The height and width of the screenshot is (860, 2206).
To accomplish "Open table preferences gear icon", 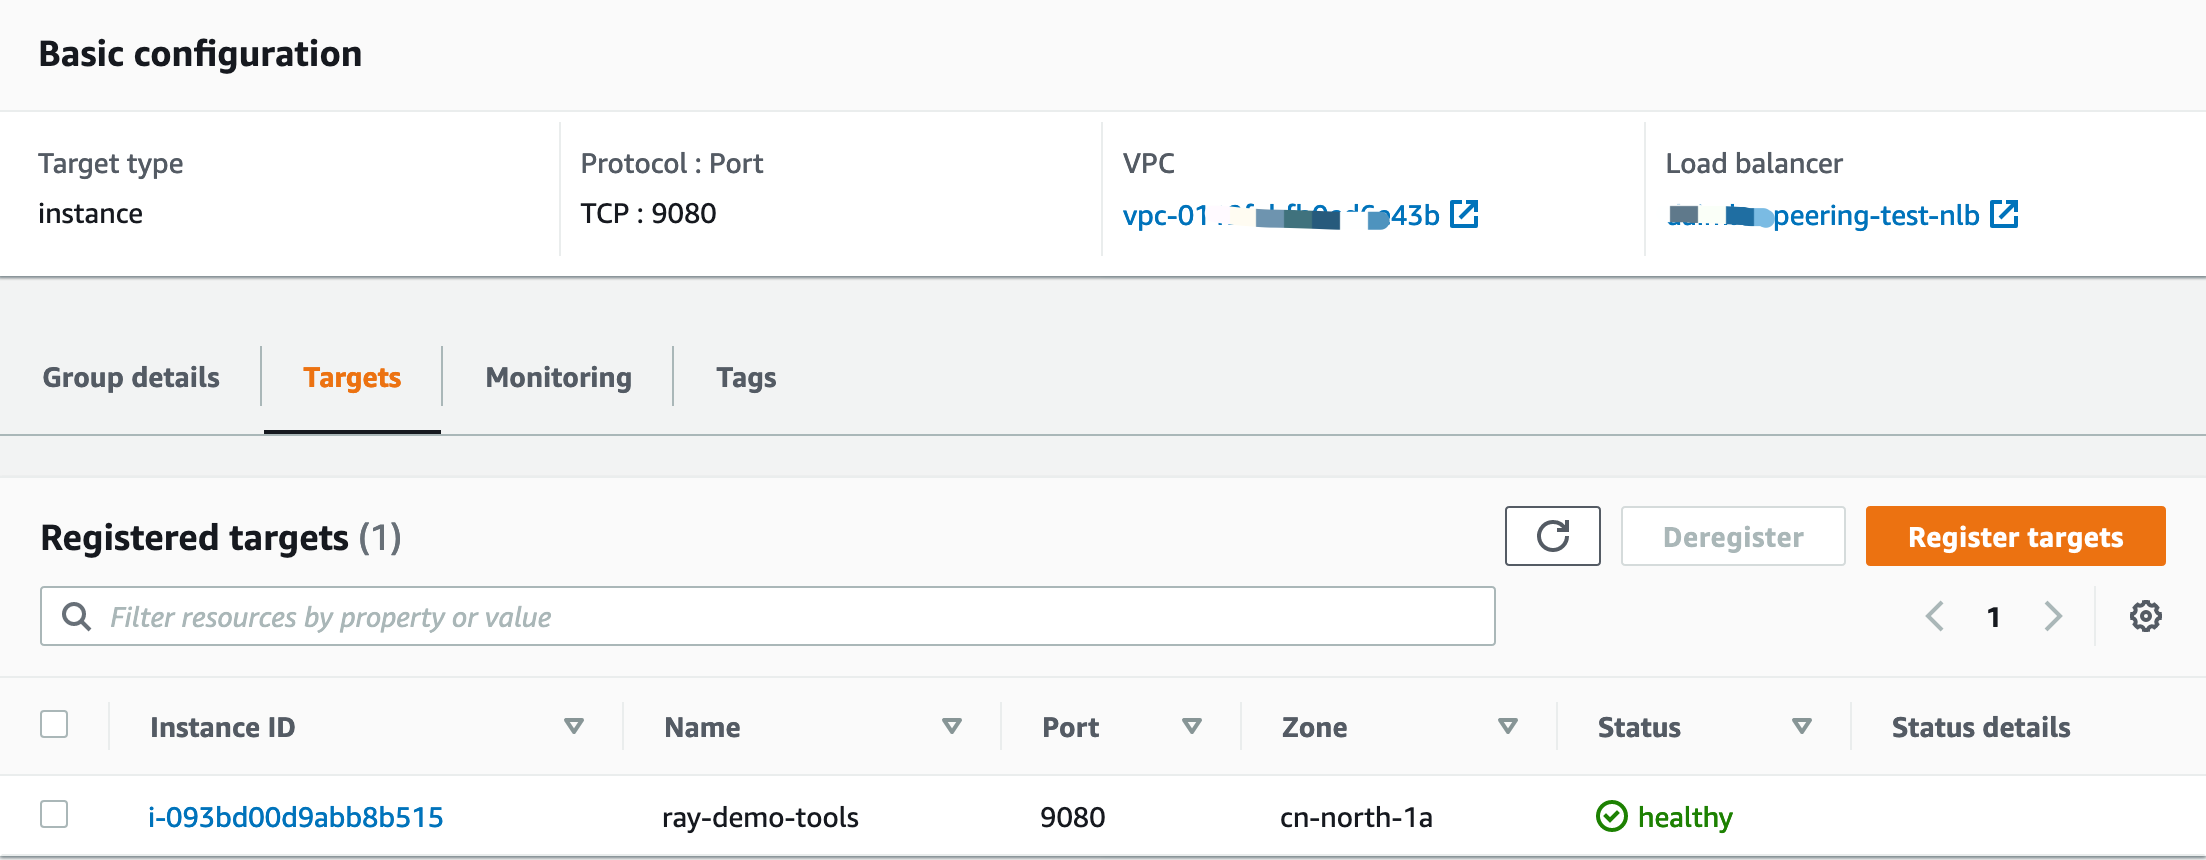I will point(2145,616).
